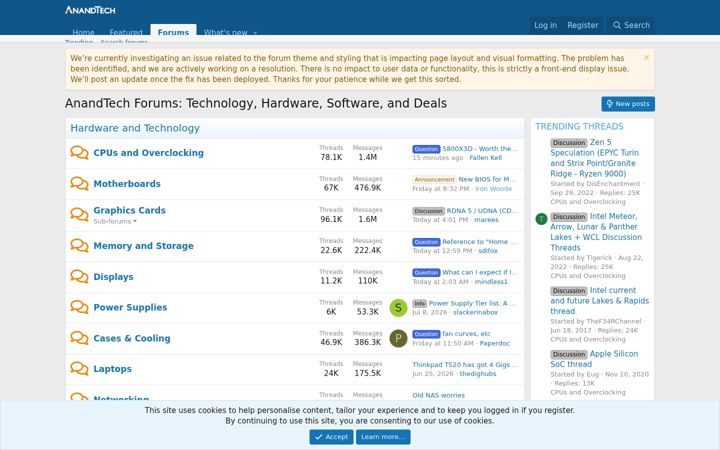This screenshot has width=720, height=450.
Task: Click the green S avatar for slackerinabox
Action: [398, 308]
